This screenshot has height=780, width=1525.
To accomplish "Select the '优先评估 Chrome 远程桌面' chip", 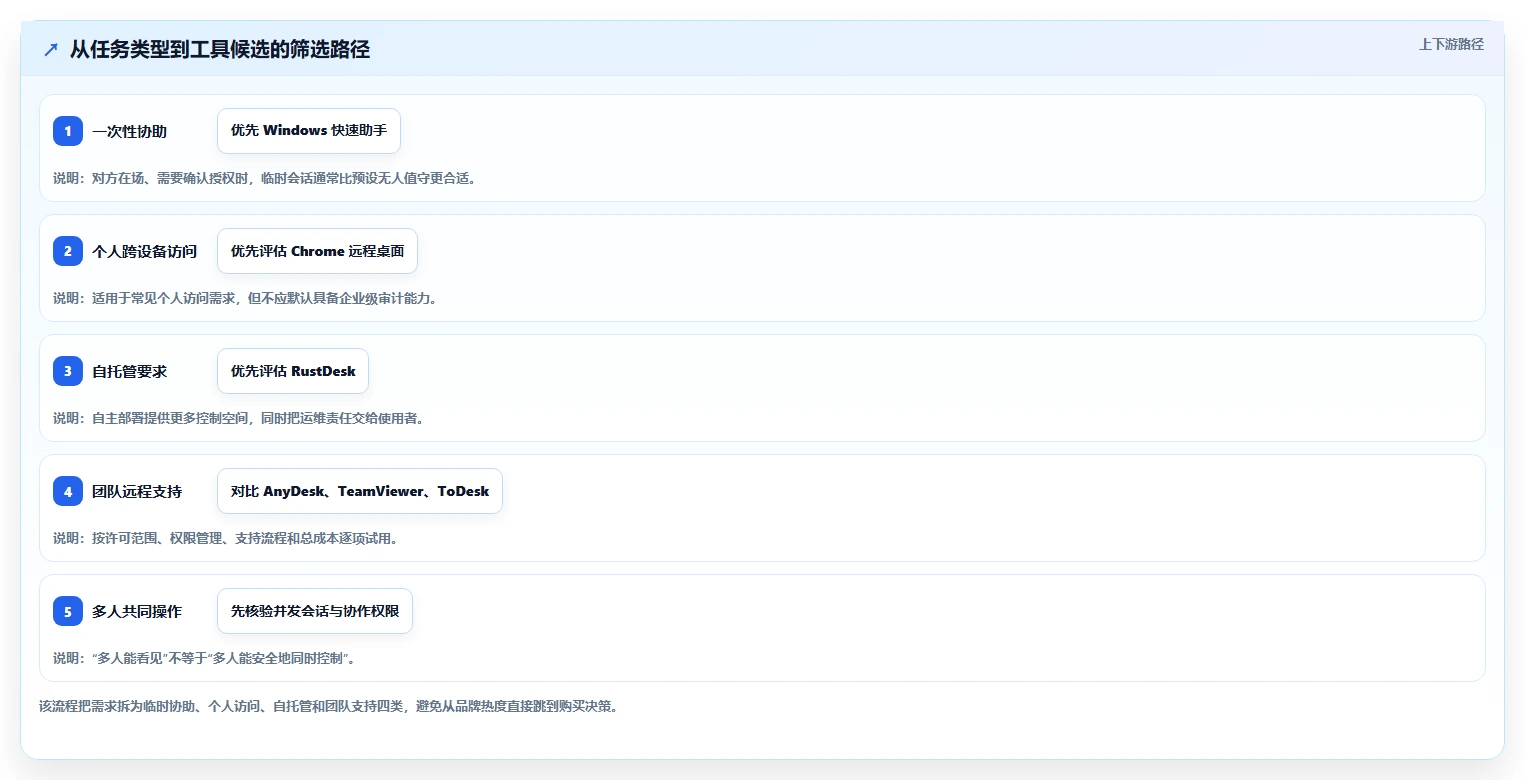I will coord(317,251).
